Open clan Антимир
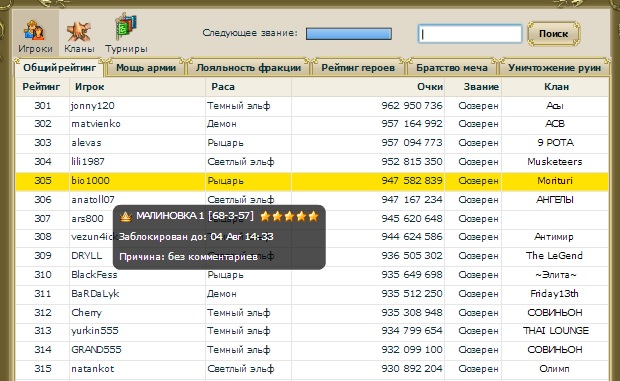This screenshot has width=620, height=381. [554, 237]
